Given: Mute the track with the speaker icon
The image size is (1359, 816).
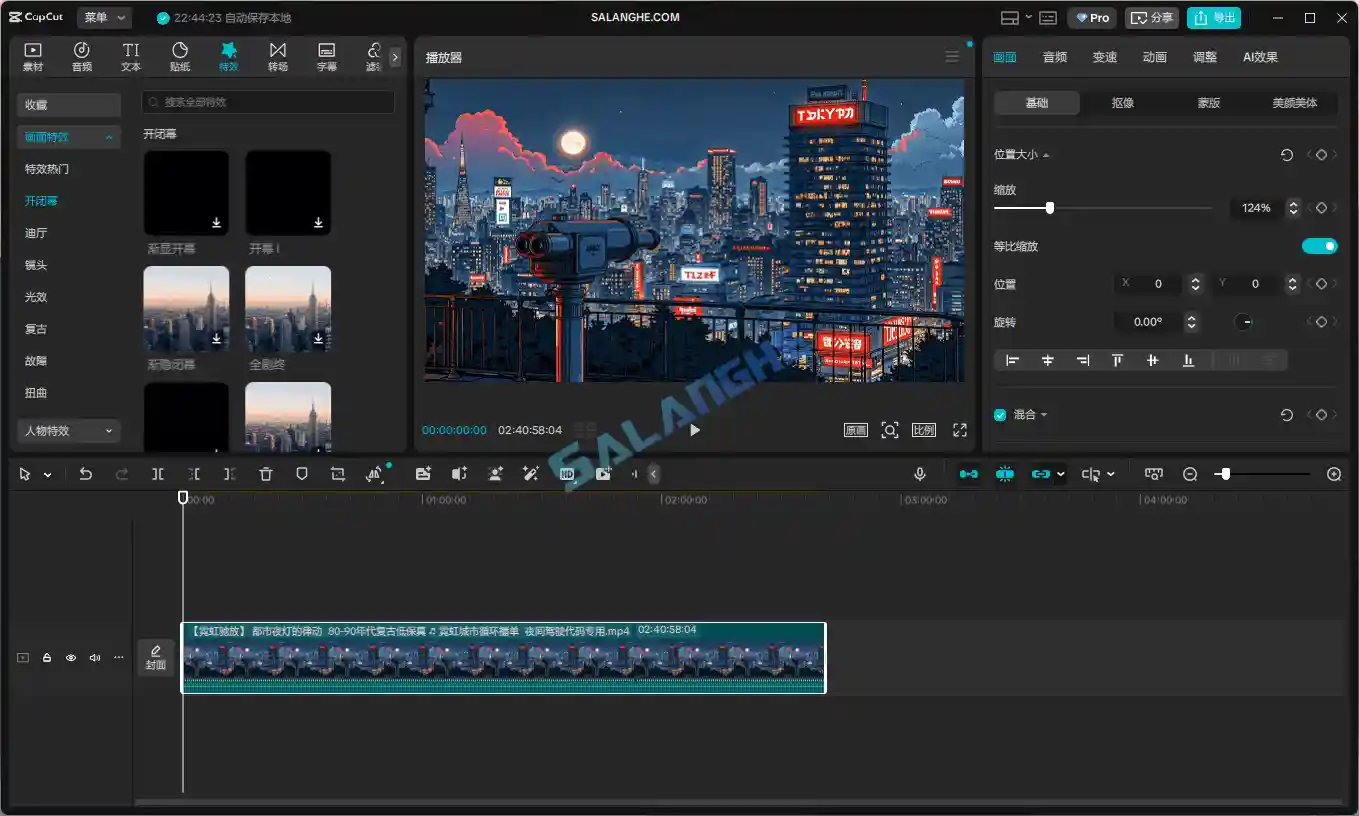Looking at the screenshot, I should pyautogui.click(x=94, y=657).
